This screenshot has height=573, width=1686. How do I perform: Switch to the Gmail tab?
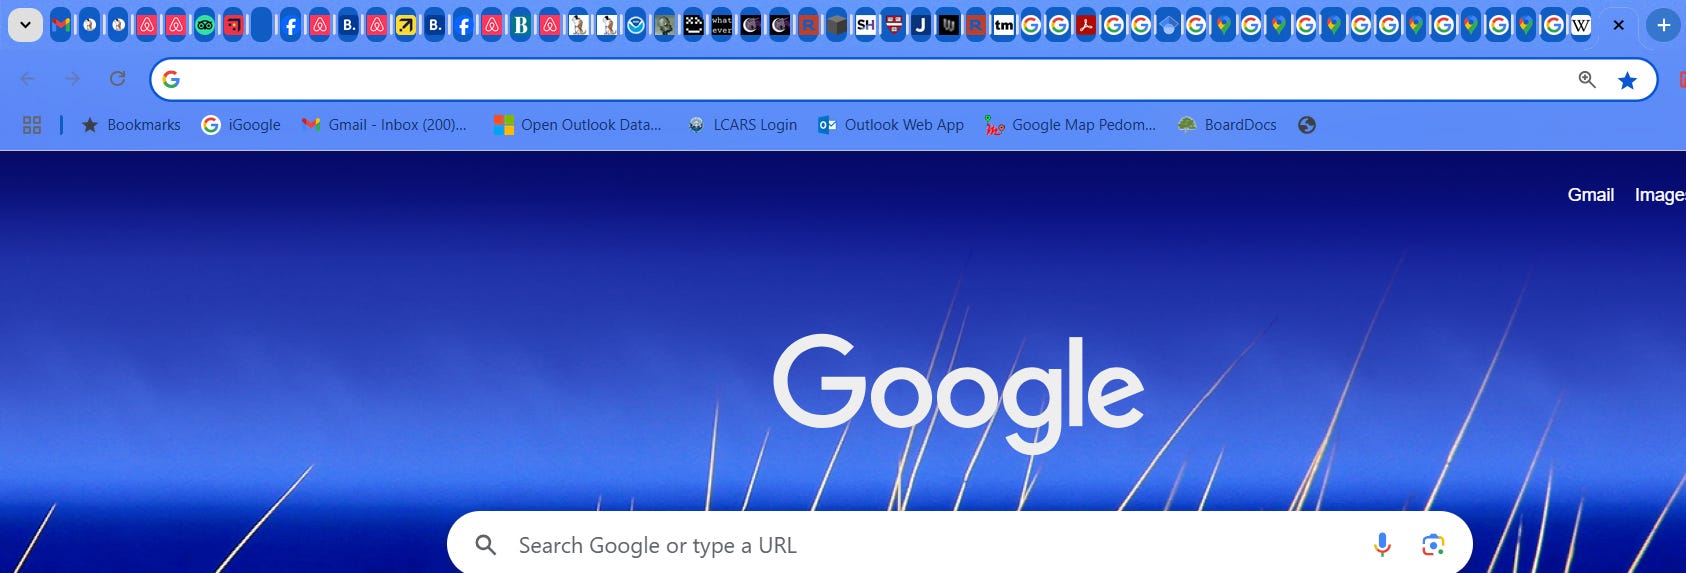pos(61,25)
